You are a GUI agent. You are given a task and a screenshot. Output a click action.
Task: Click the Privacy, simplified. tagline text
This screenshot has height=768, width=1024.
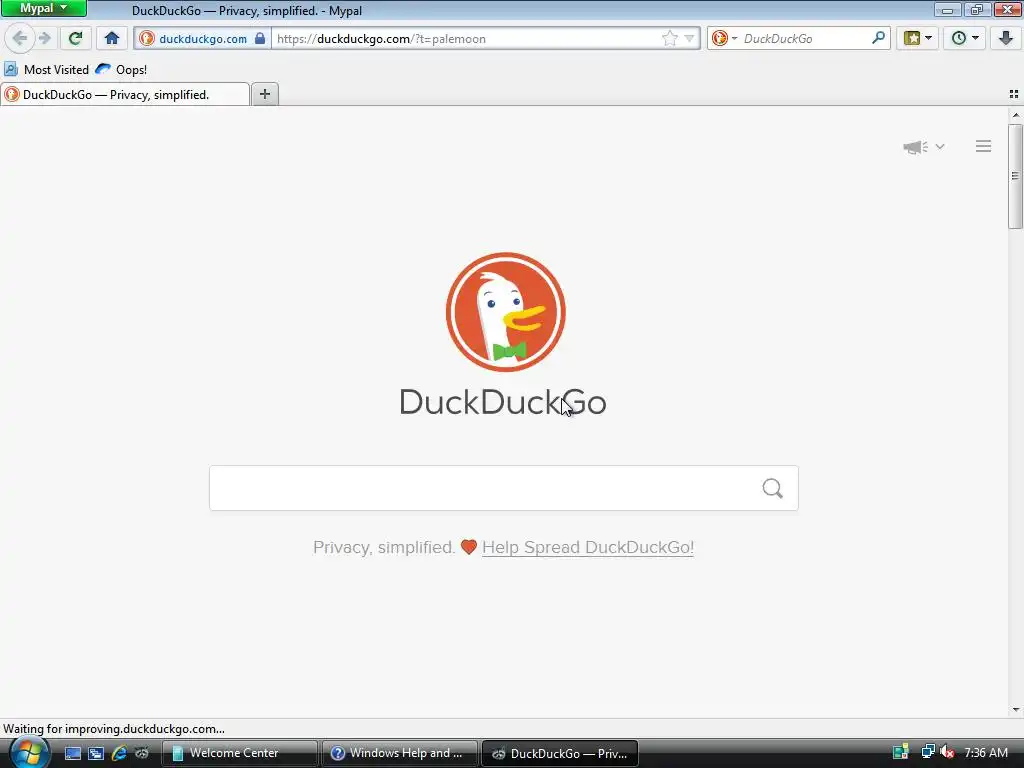(384, 547)
